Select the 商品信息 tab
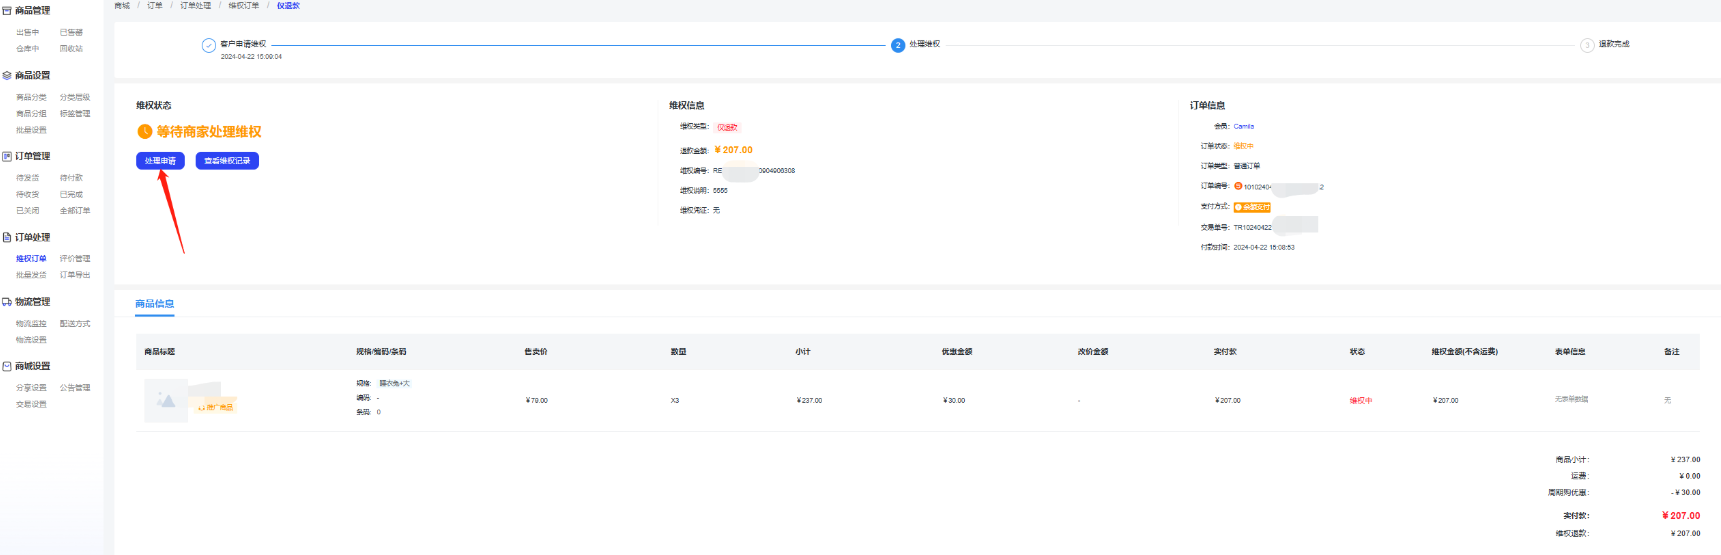 (x=155, y=304)
